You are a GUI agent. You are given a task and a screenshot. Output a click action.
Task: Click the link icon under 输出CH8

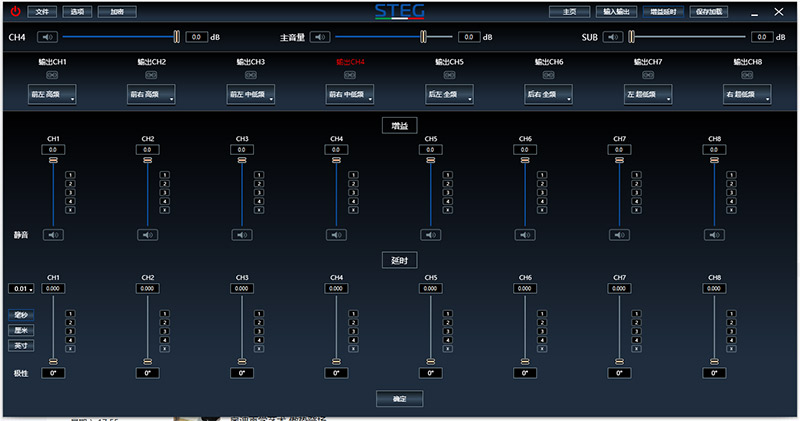[747, 75]
